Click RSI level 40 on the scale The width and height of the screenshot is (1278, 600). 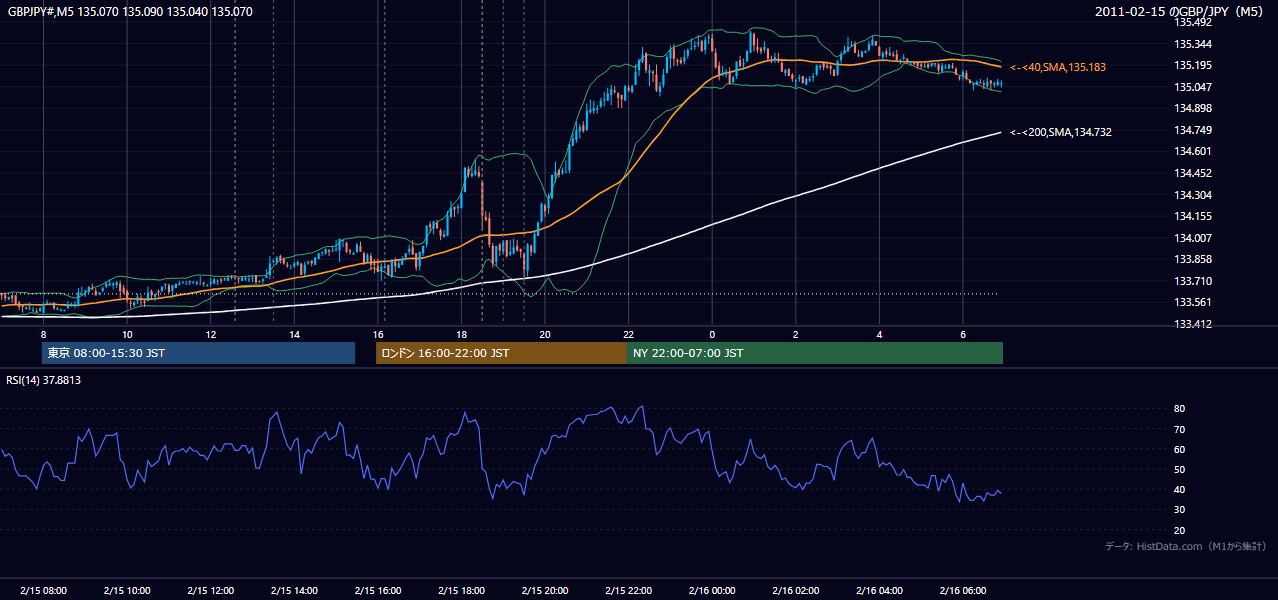pyautogui.click(x=1180, y=489)
